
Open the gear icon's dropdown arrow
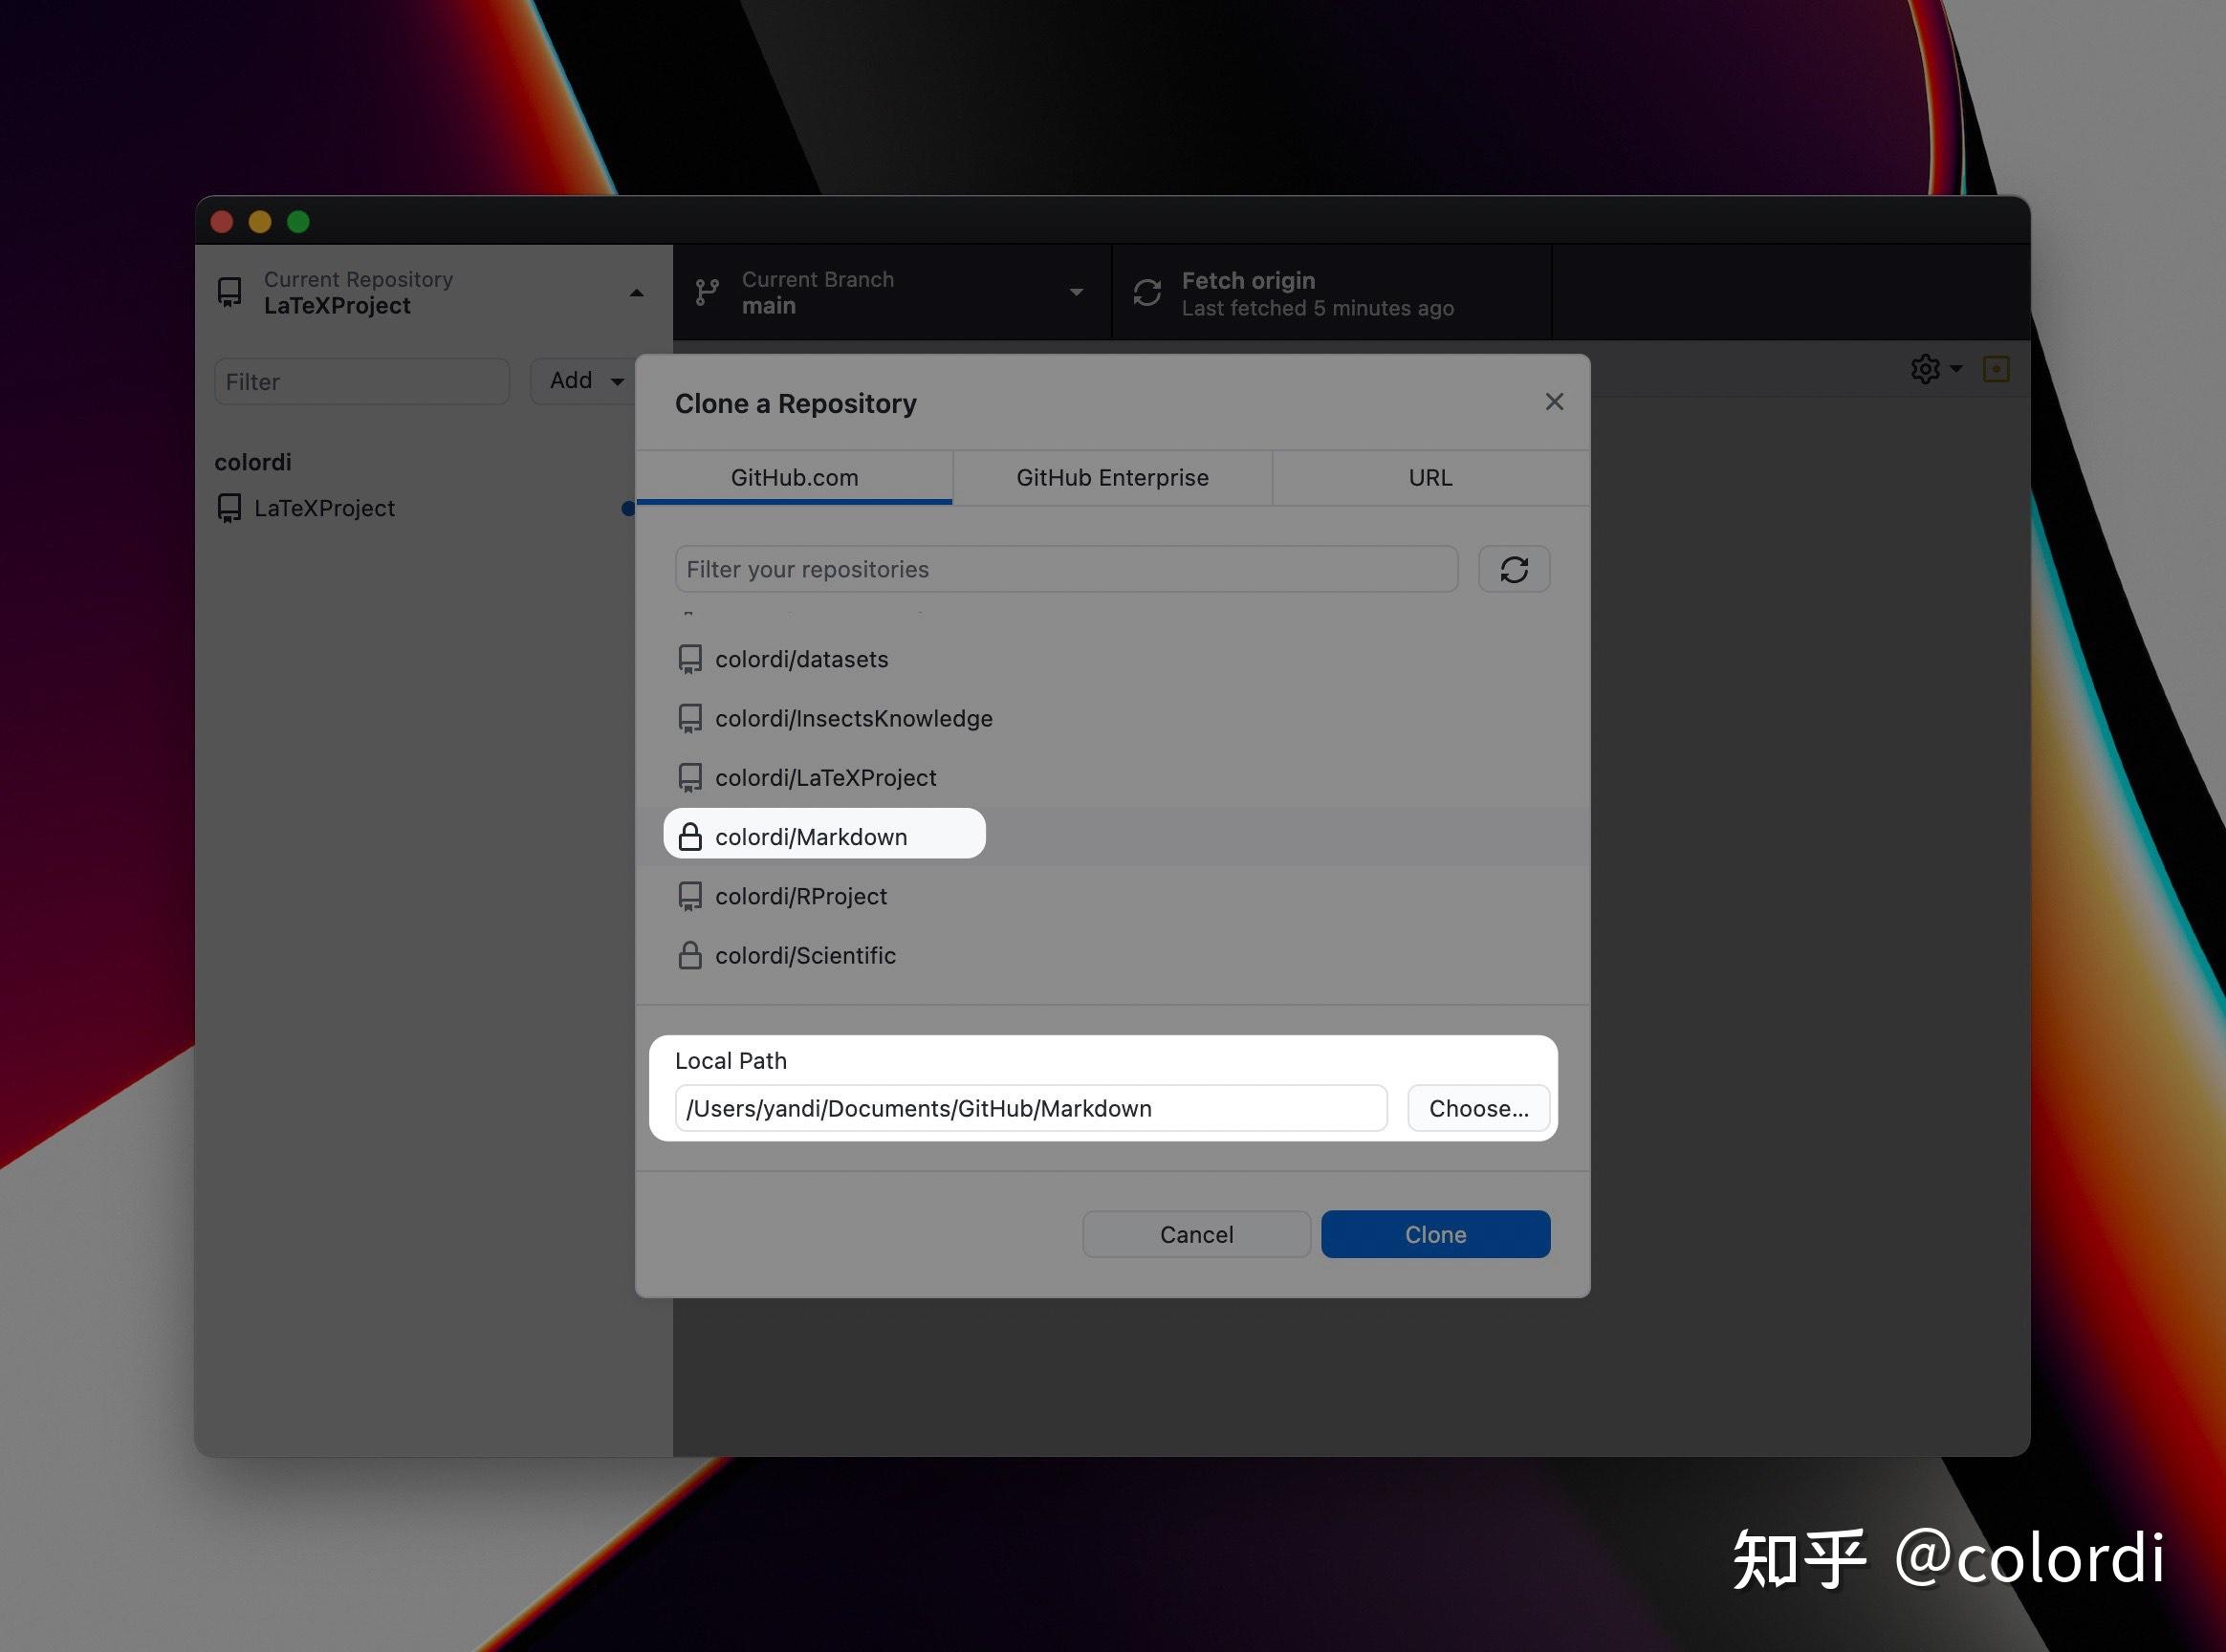click(x=1955, y=369)
